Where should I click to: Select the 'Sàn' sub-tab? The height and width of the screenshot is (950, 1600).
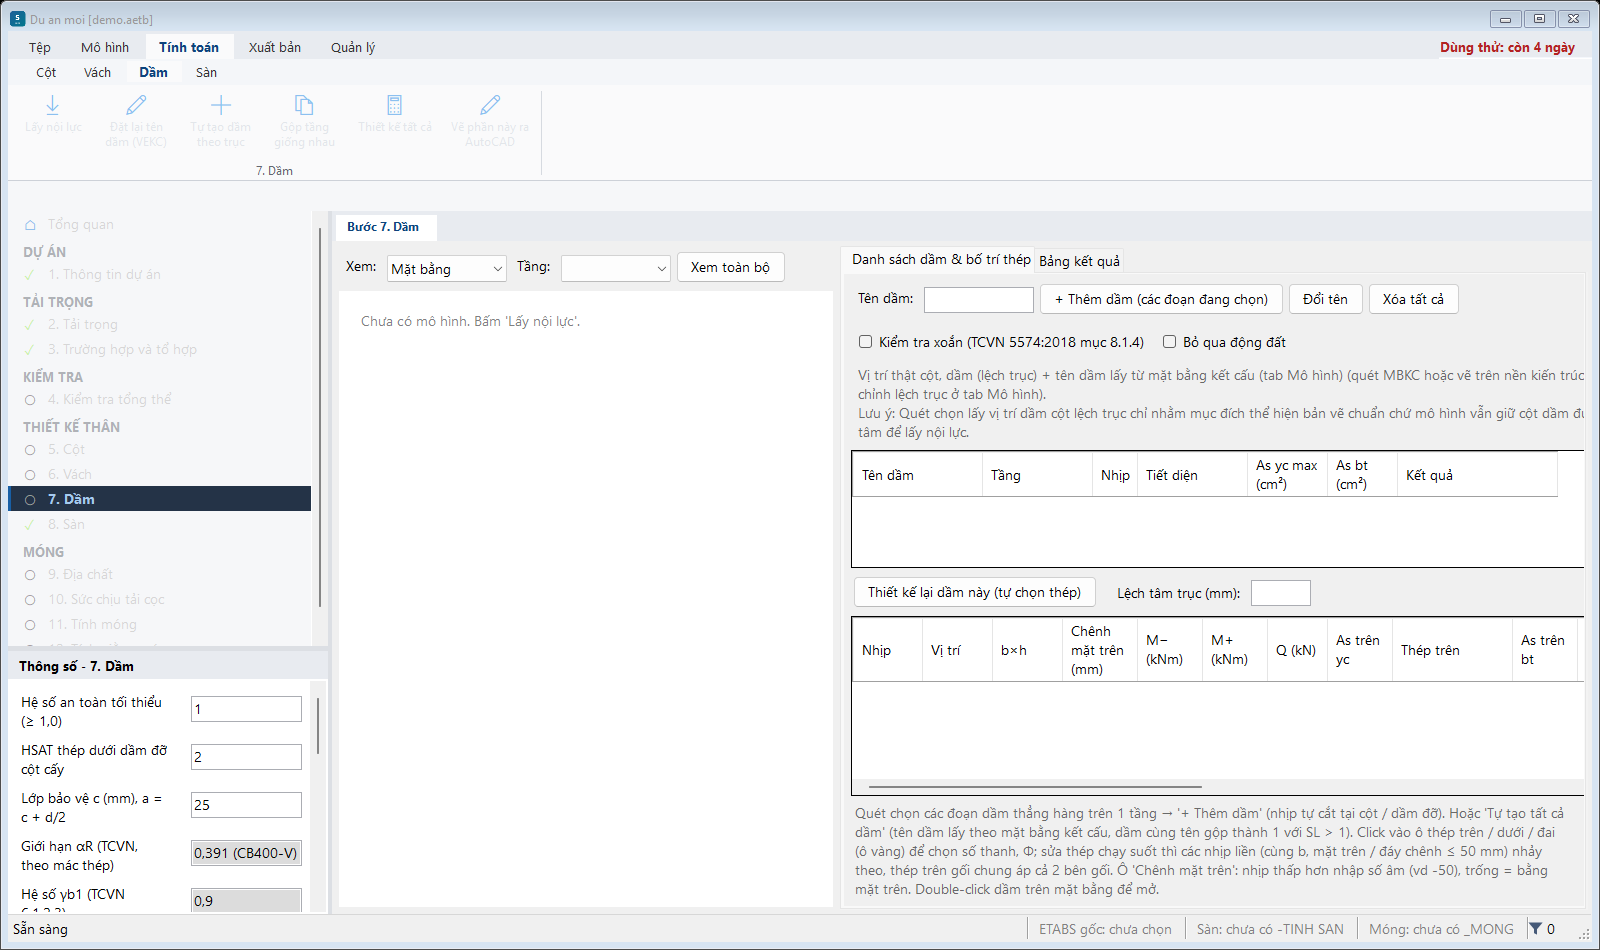[206, 72]
